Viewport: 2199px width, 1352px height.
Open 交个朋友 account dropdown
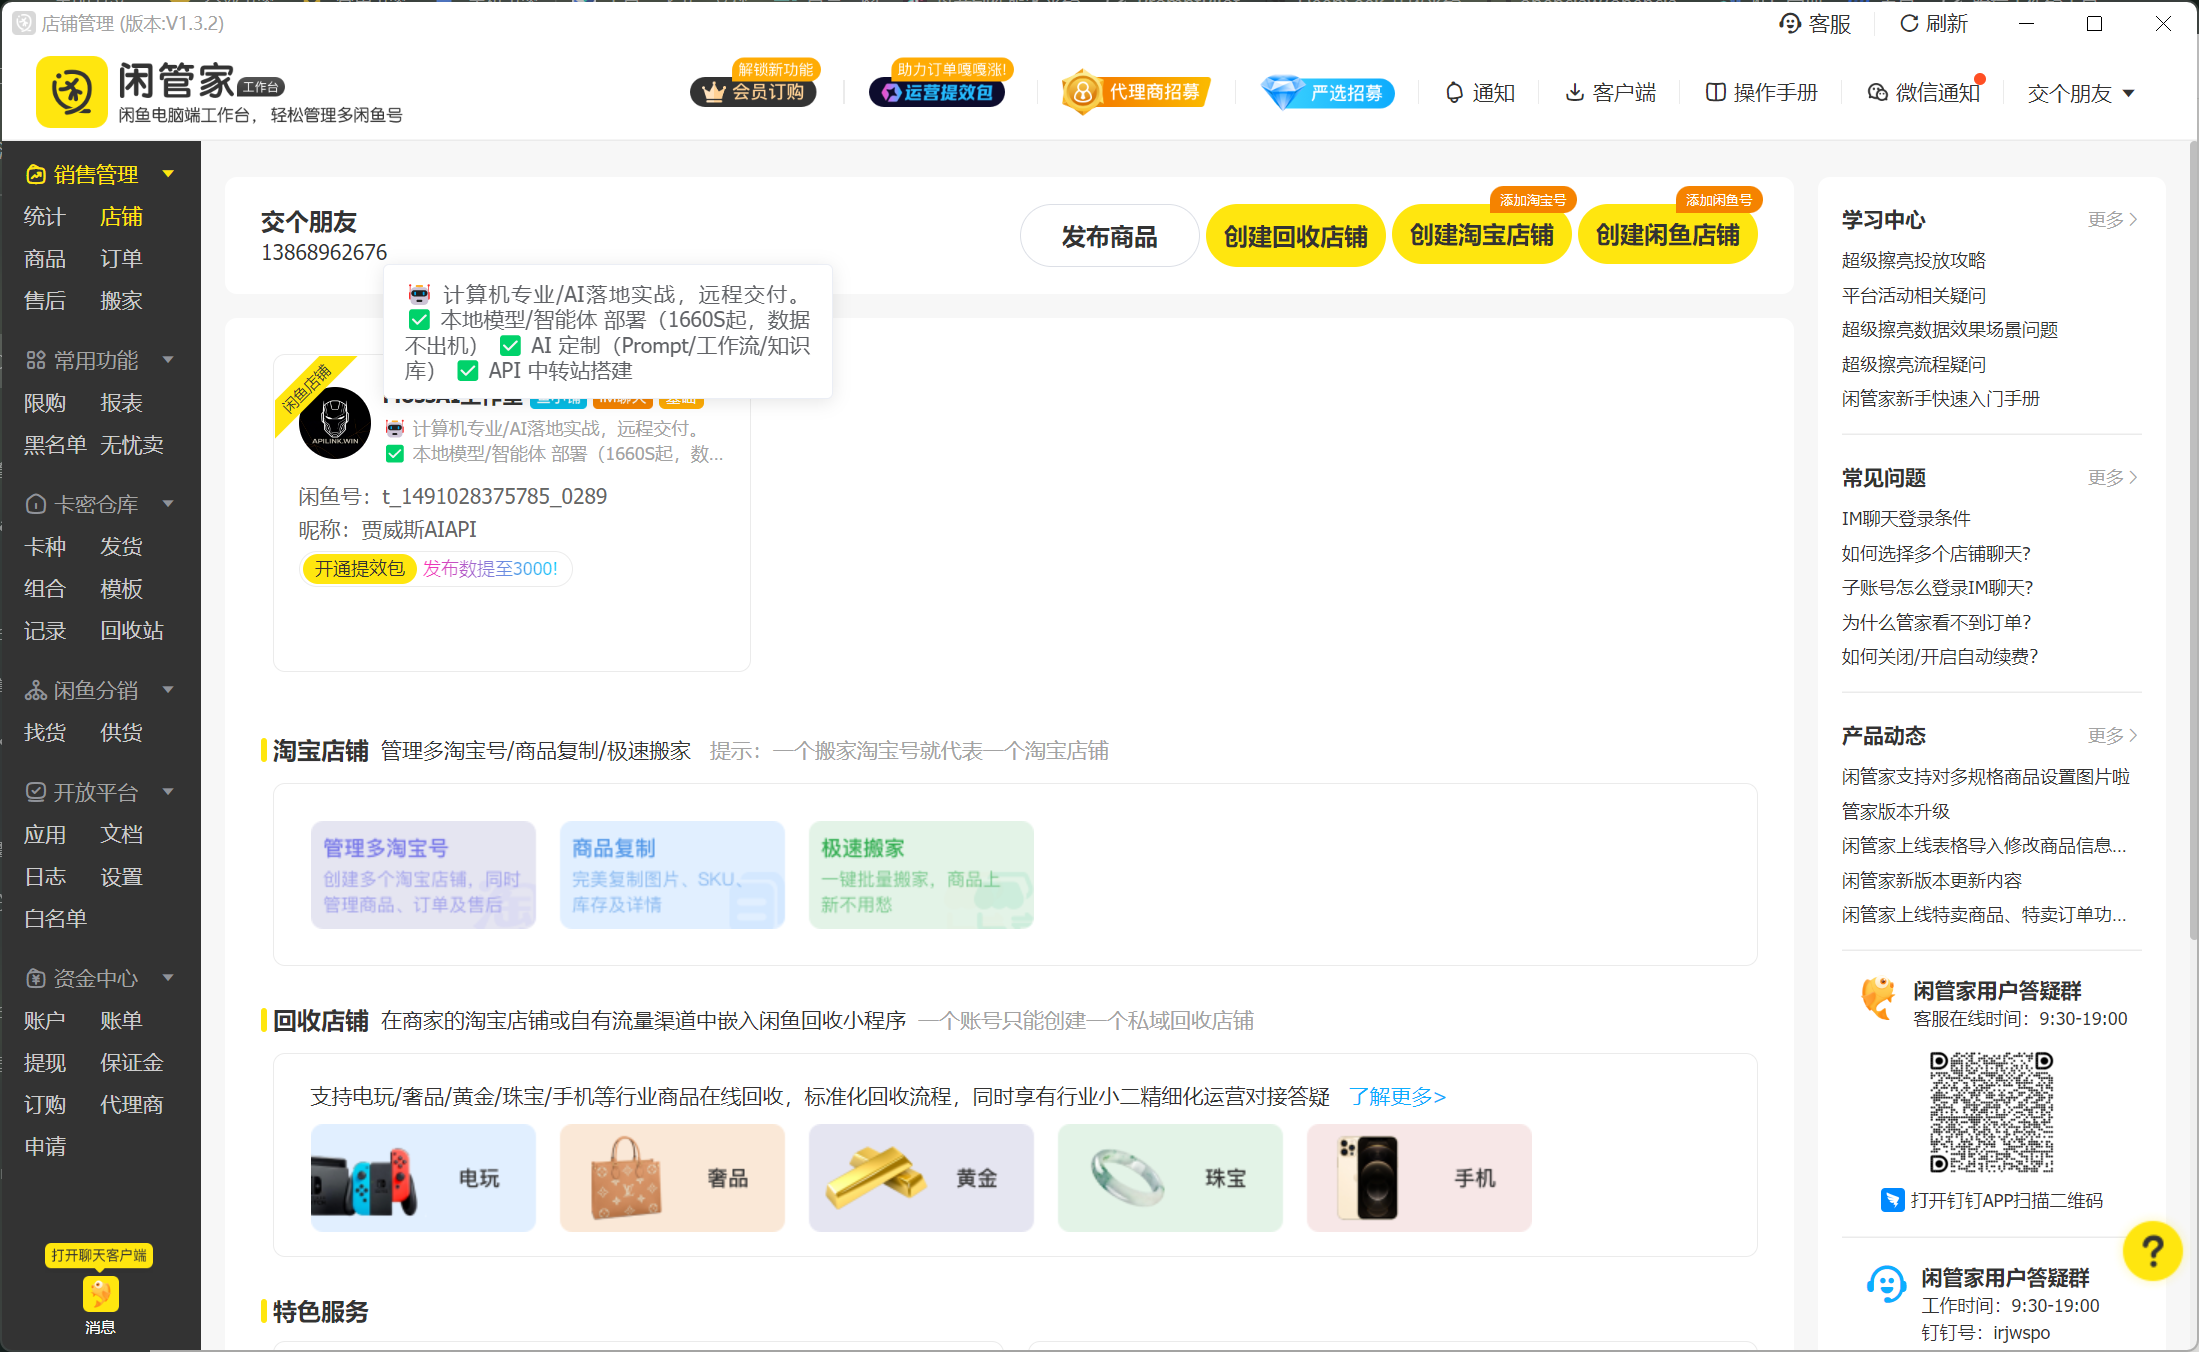click(2080, 93)
